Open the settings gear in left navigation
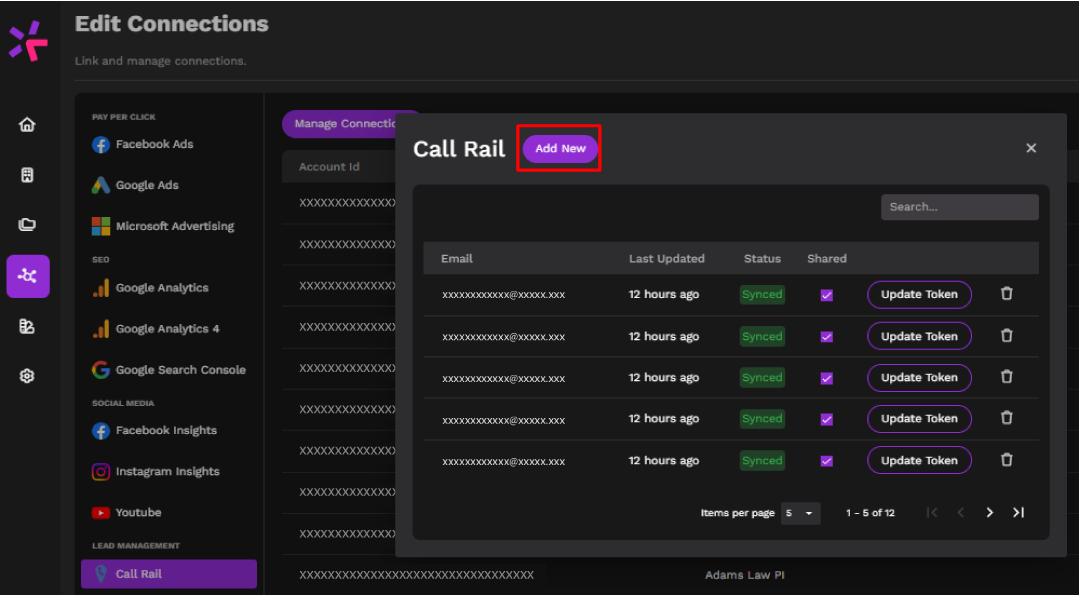 coord(27,376)
